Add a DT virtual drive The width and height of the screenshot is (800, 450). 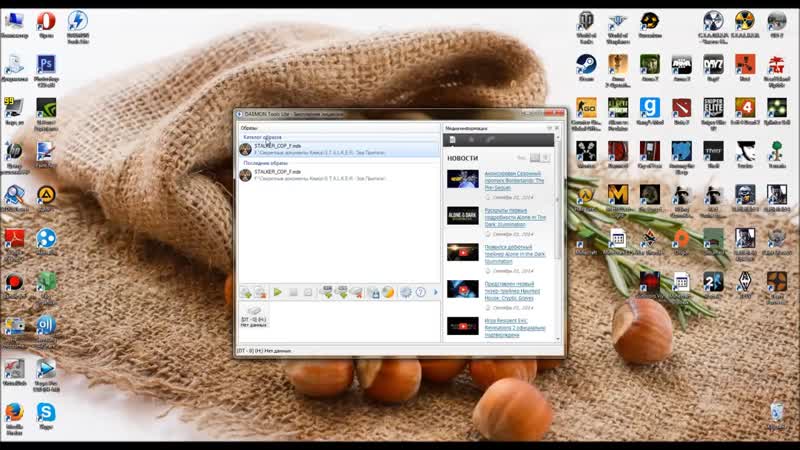pyautogui.click(x=326, y=292)
